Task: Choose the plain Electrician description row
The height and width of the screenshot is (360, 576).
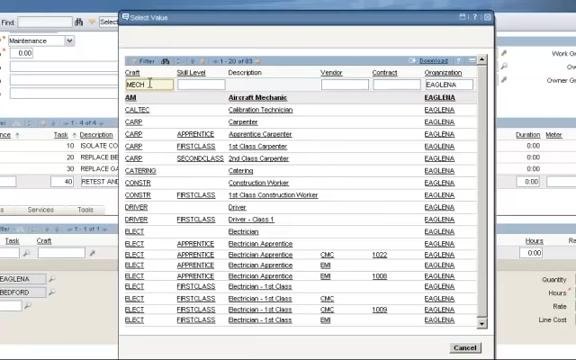Action: (x=243, y=231)
